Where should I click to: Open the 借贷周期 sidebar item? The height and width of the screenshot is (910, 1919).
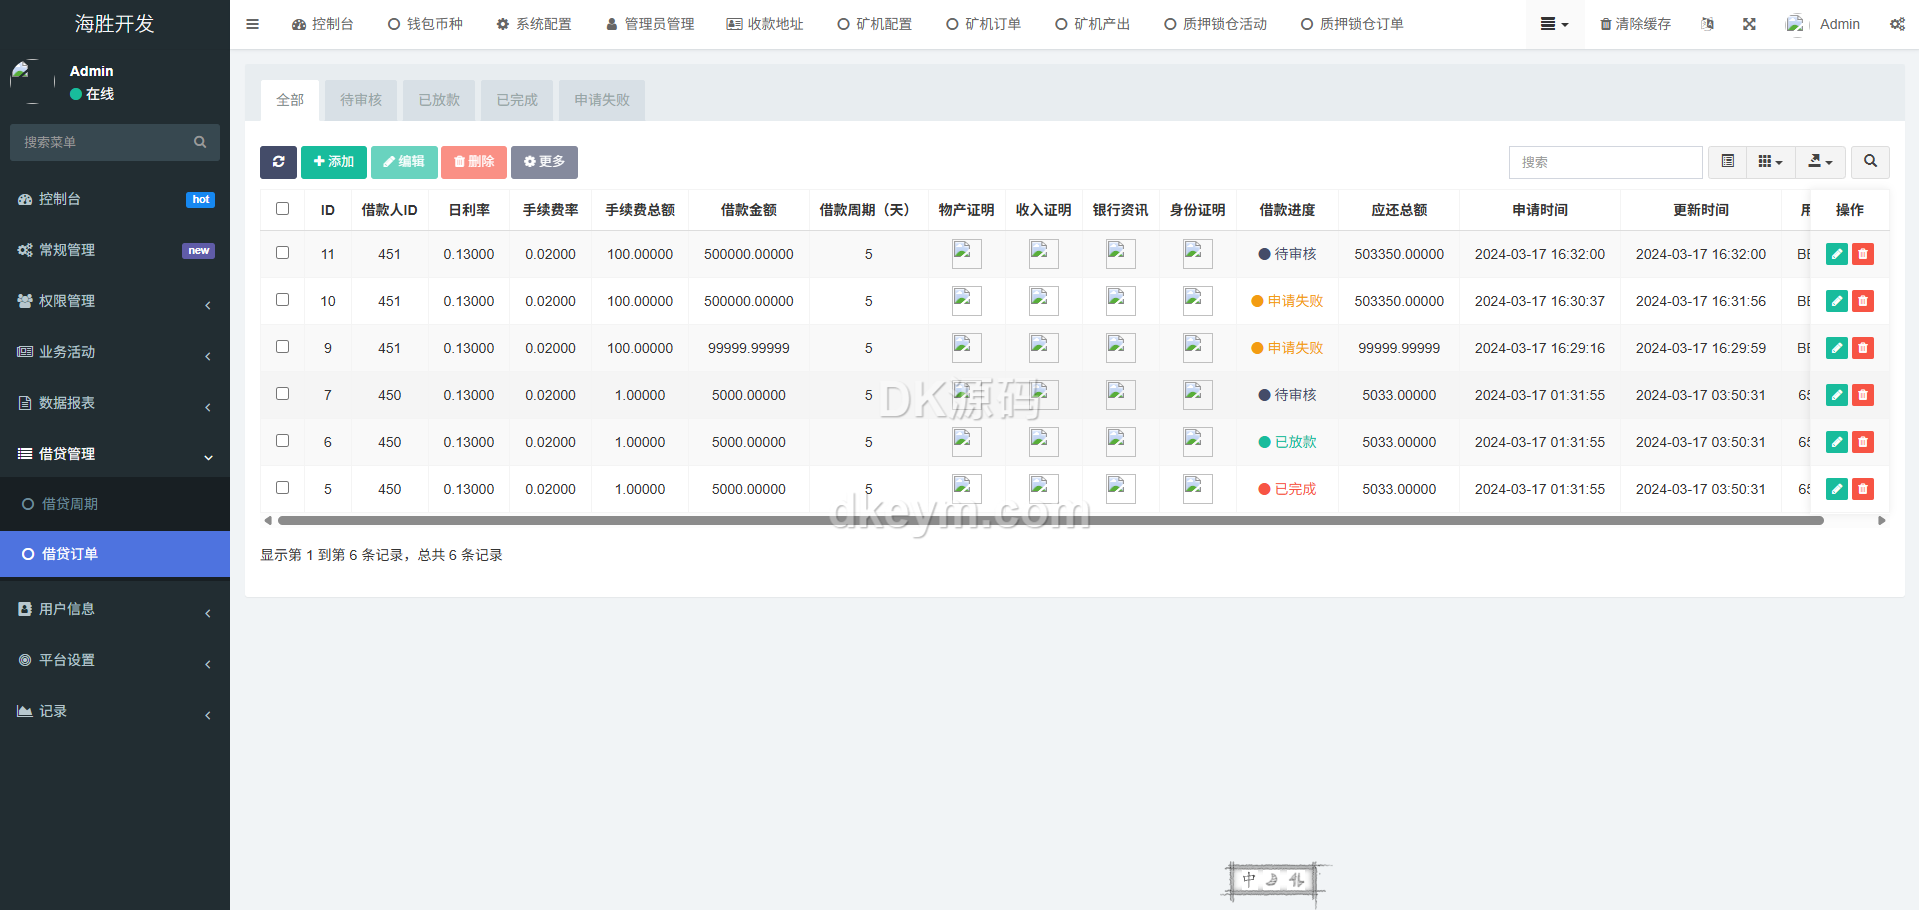point(70,504)
